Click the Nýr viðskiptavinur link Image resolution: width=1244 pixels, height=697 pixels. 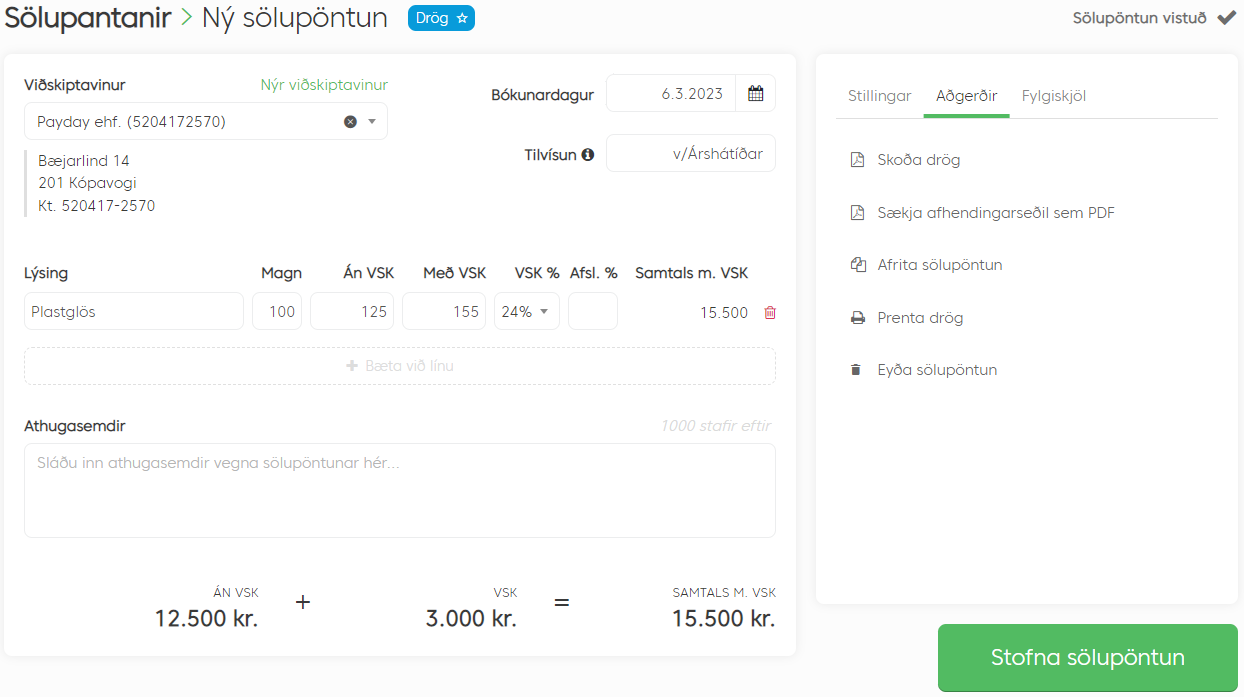pyautogui.click(x=324, y=85)
